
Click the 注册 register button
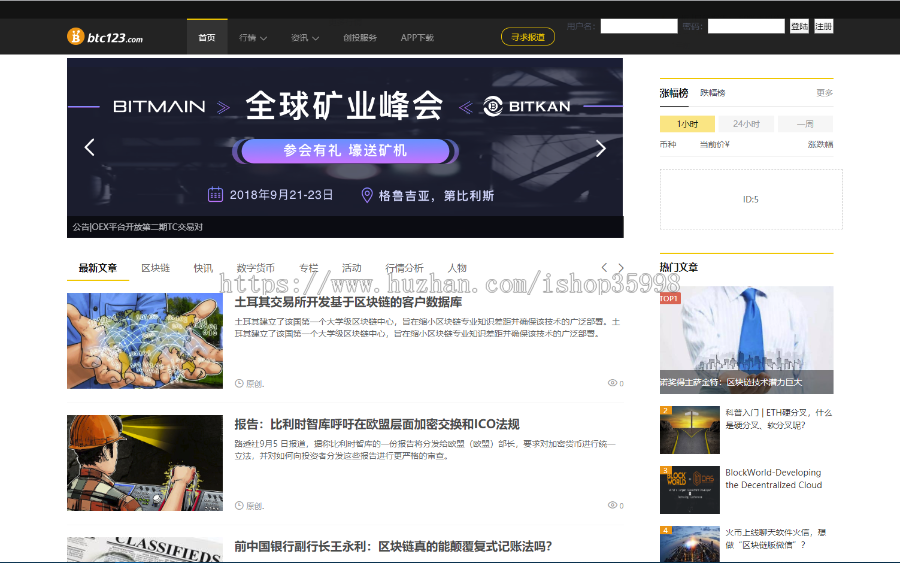(x=824, y=26)
